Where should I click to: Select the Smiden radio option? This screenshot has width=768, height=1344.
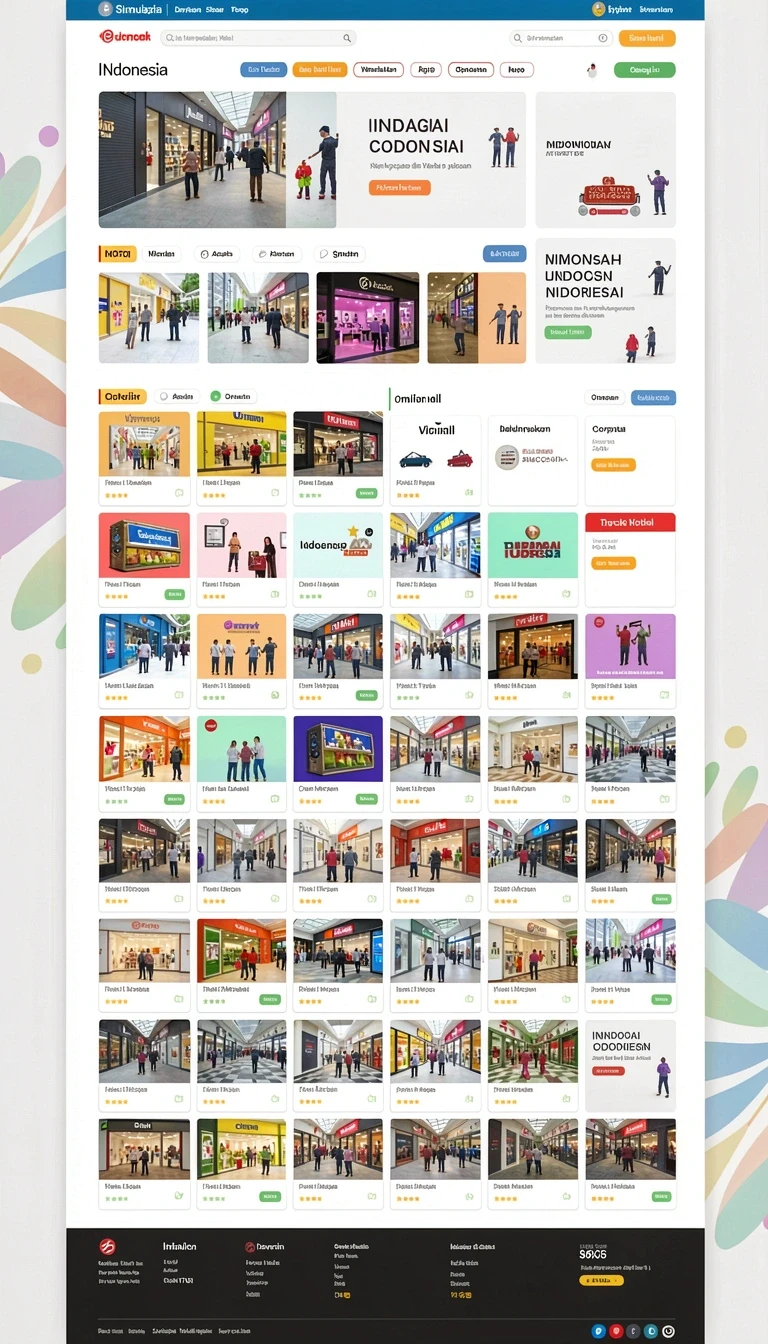(x=340, y=254)
